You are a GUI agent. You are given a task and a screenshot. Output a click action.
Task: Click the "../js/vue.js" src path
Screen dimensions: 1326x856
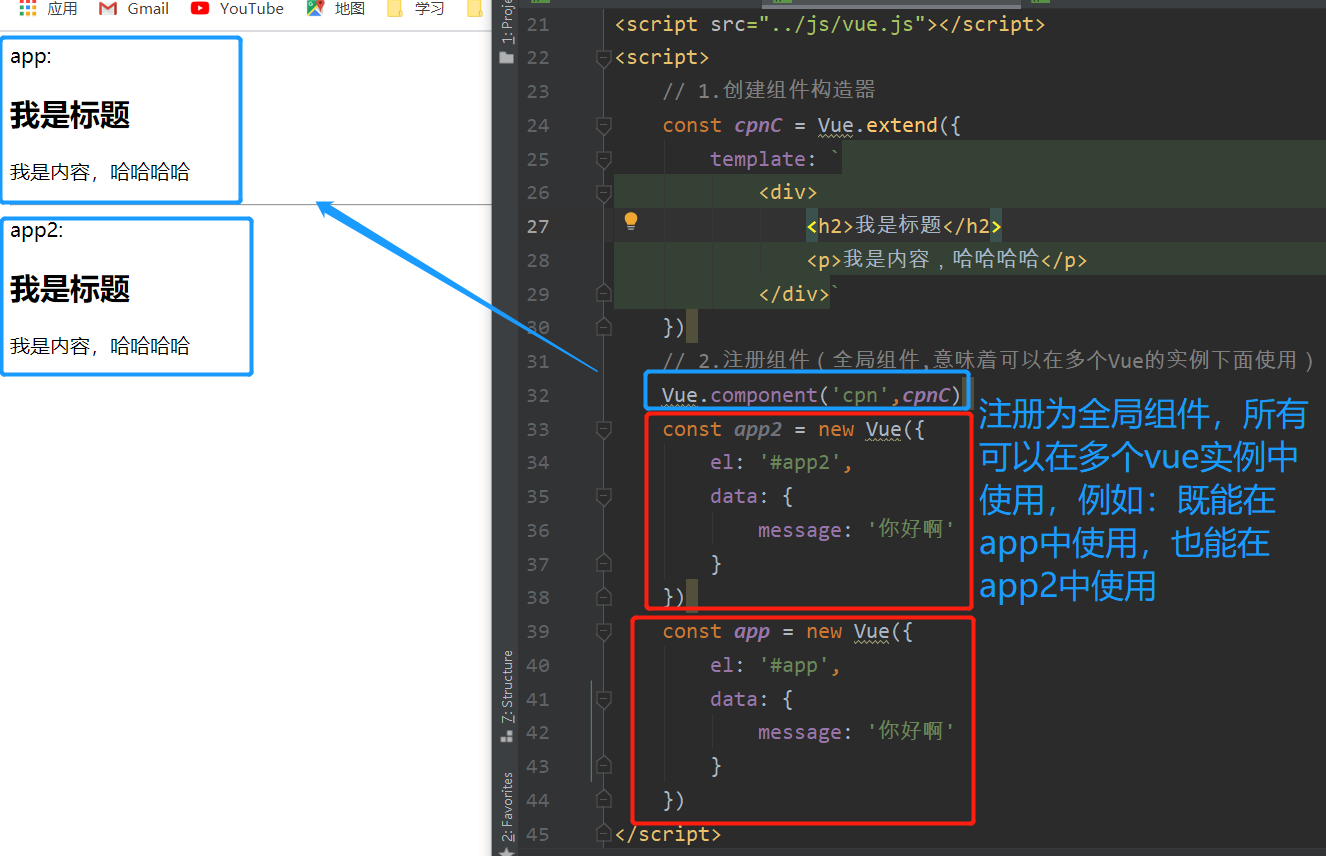843,24
